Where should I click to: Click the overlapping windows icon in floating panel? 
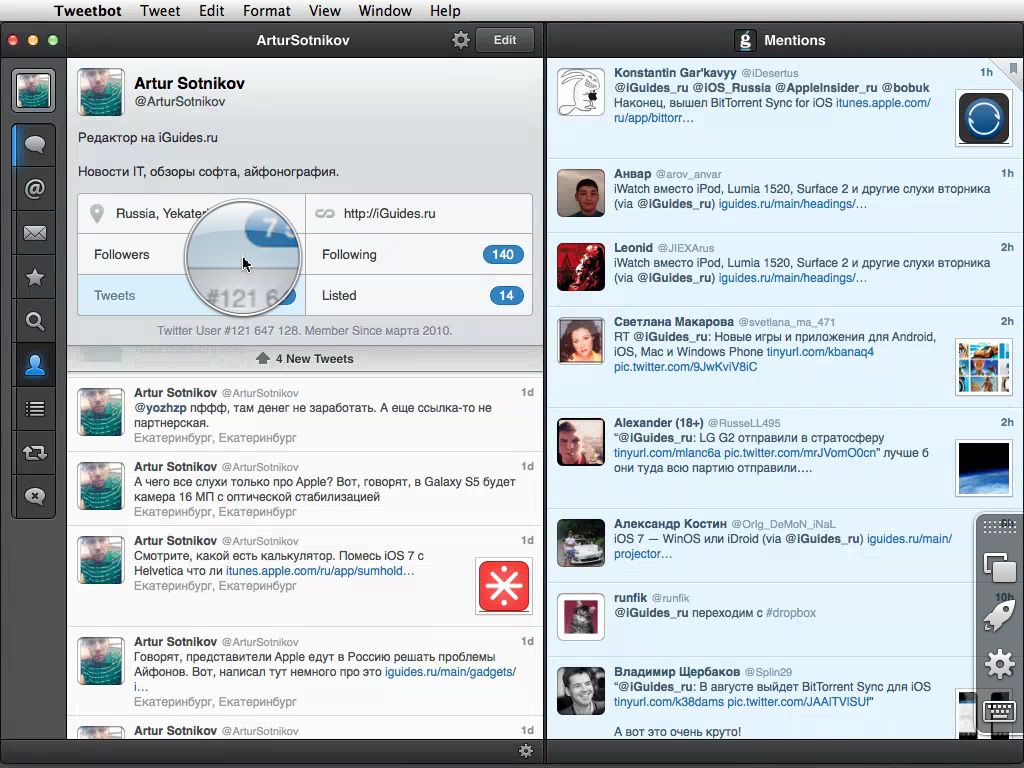click(1000, 567)
